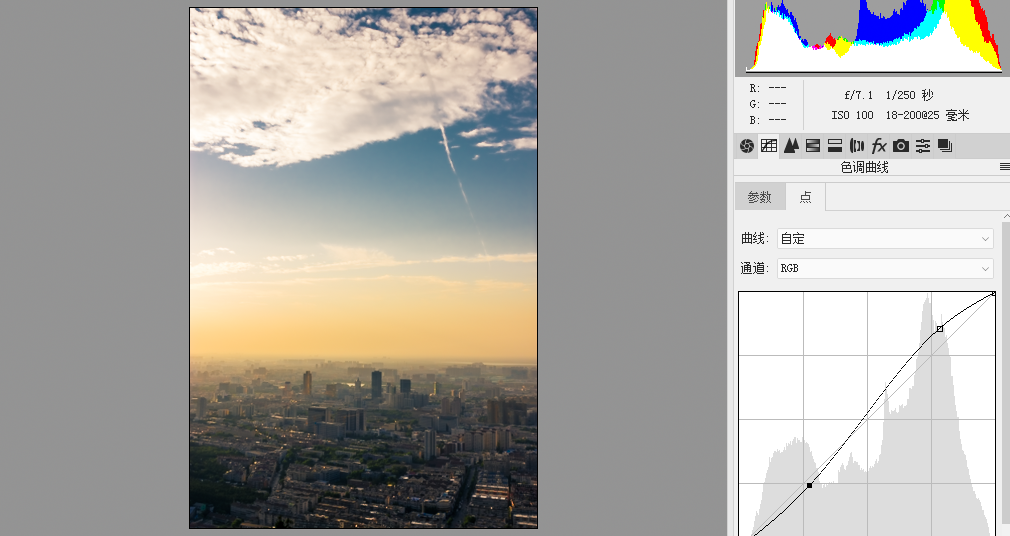The width and height of the screenshot is (1010, 536).
Task: Open the Camera Calibration panel icon
Action: [900, 146]
